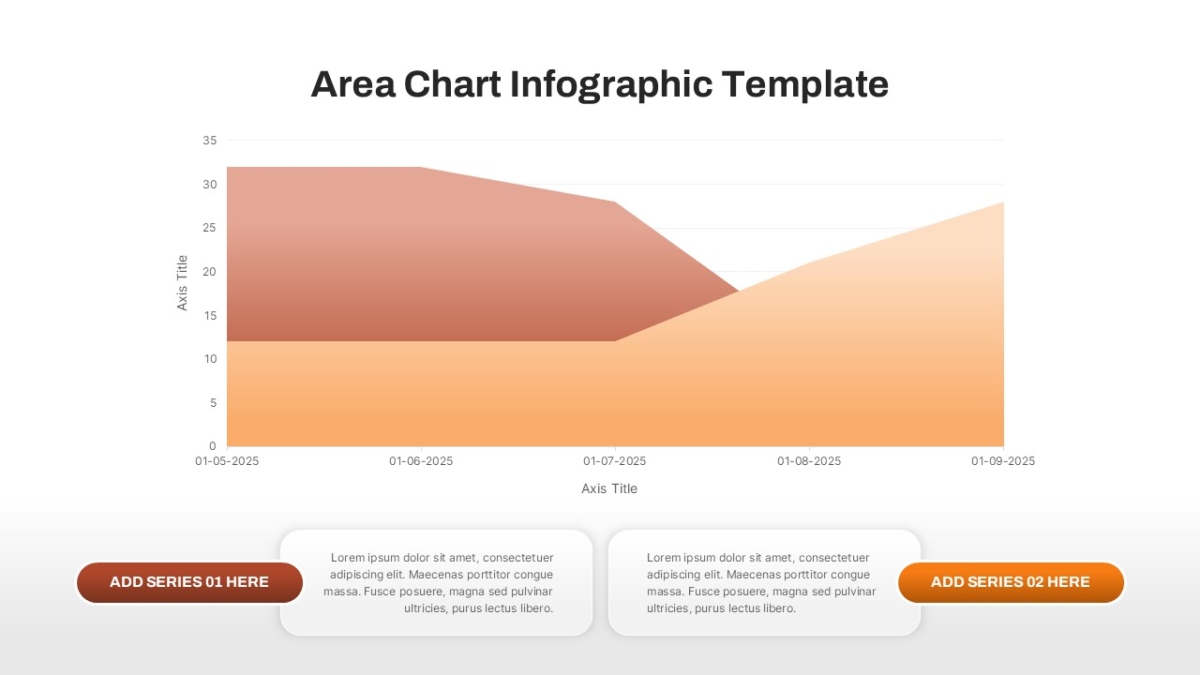Select the right Lorem ipsum text box
This screenshot has height=675, width=1200.
pyautogui.click(x=764, y=583)
